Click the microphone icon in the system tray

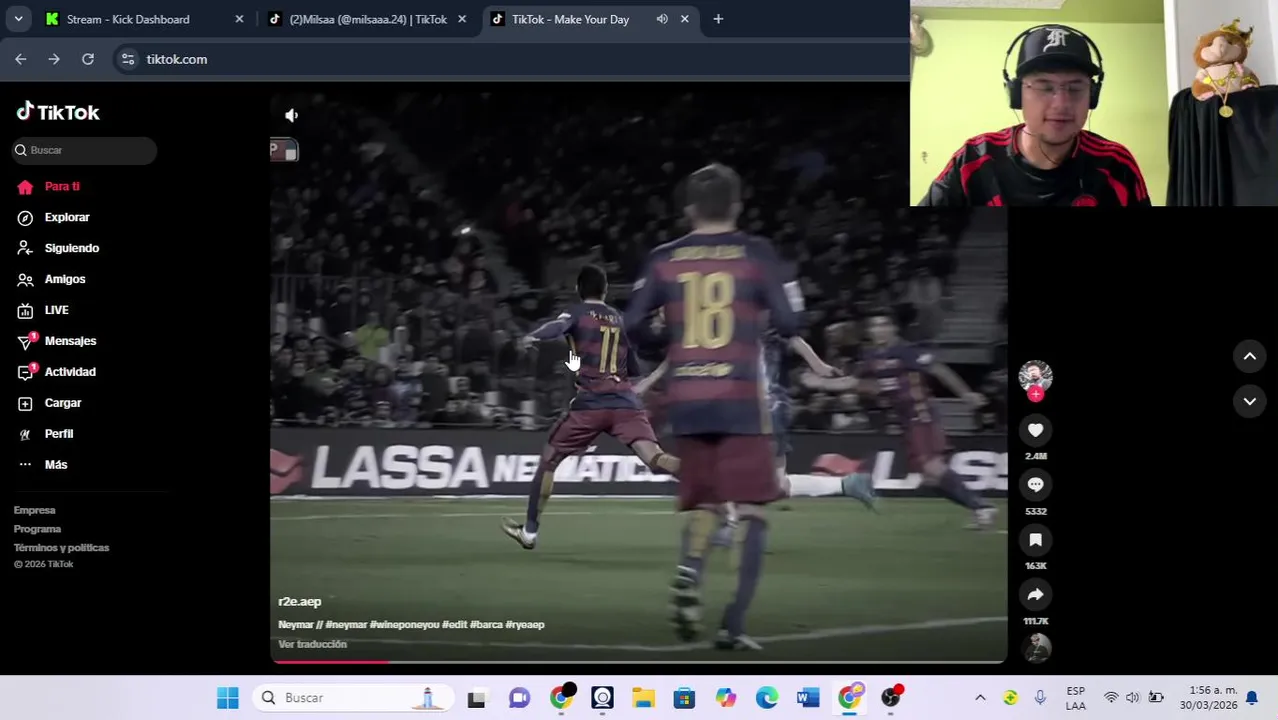1040,698
